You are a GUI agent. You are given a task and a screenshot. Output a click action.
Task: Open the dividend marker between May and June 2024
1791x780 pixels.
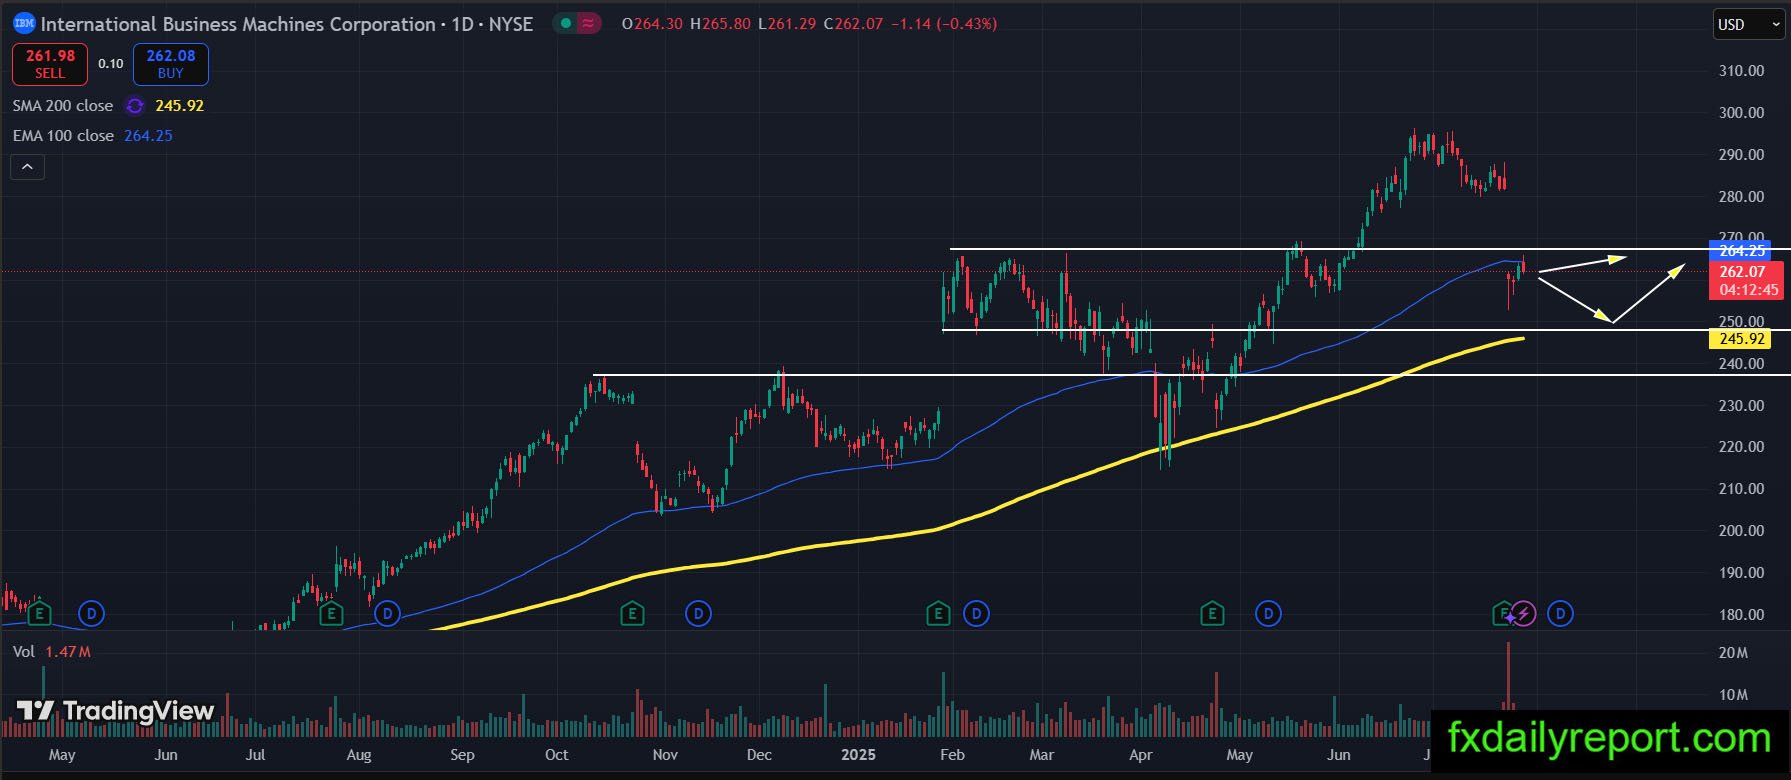click(92, 613)
